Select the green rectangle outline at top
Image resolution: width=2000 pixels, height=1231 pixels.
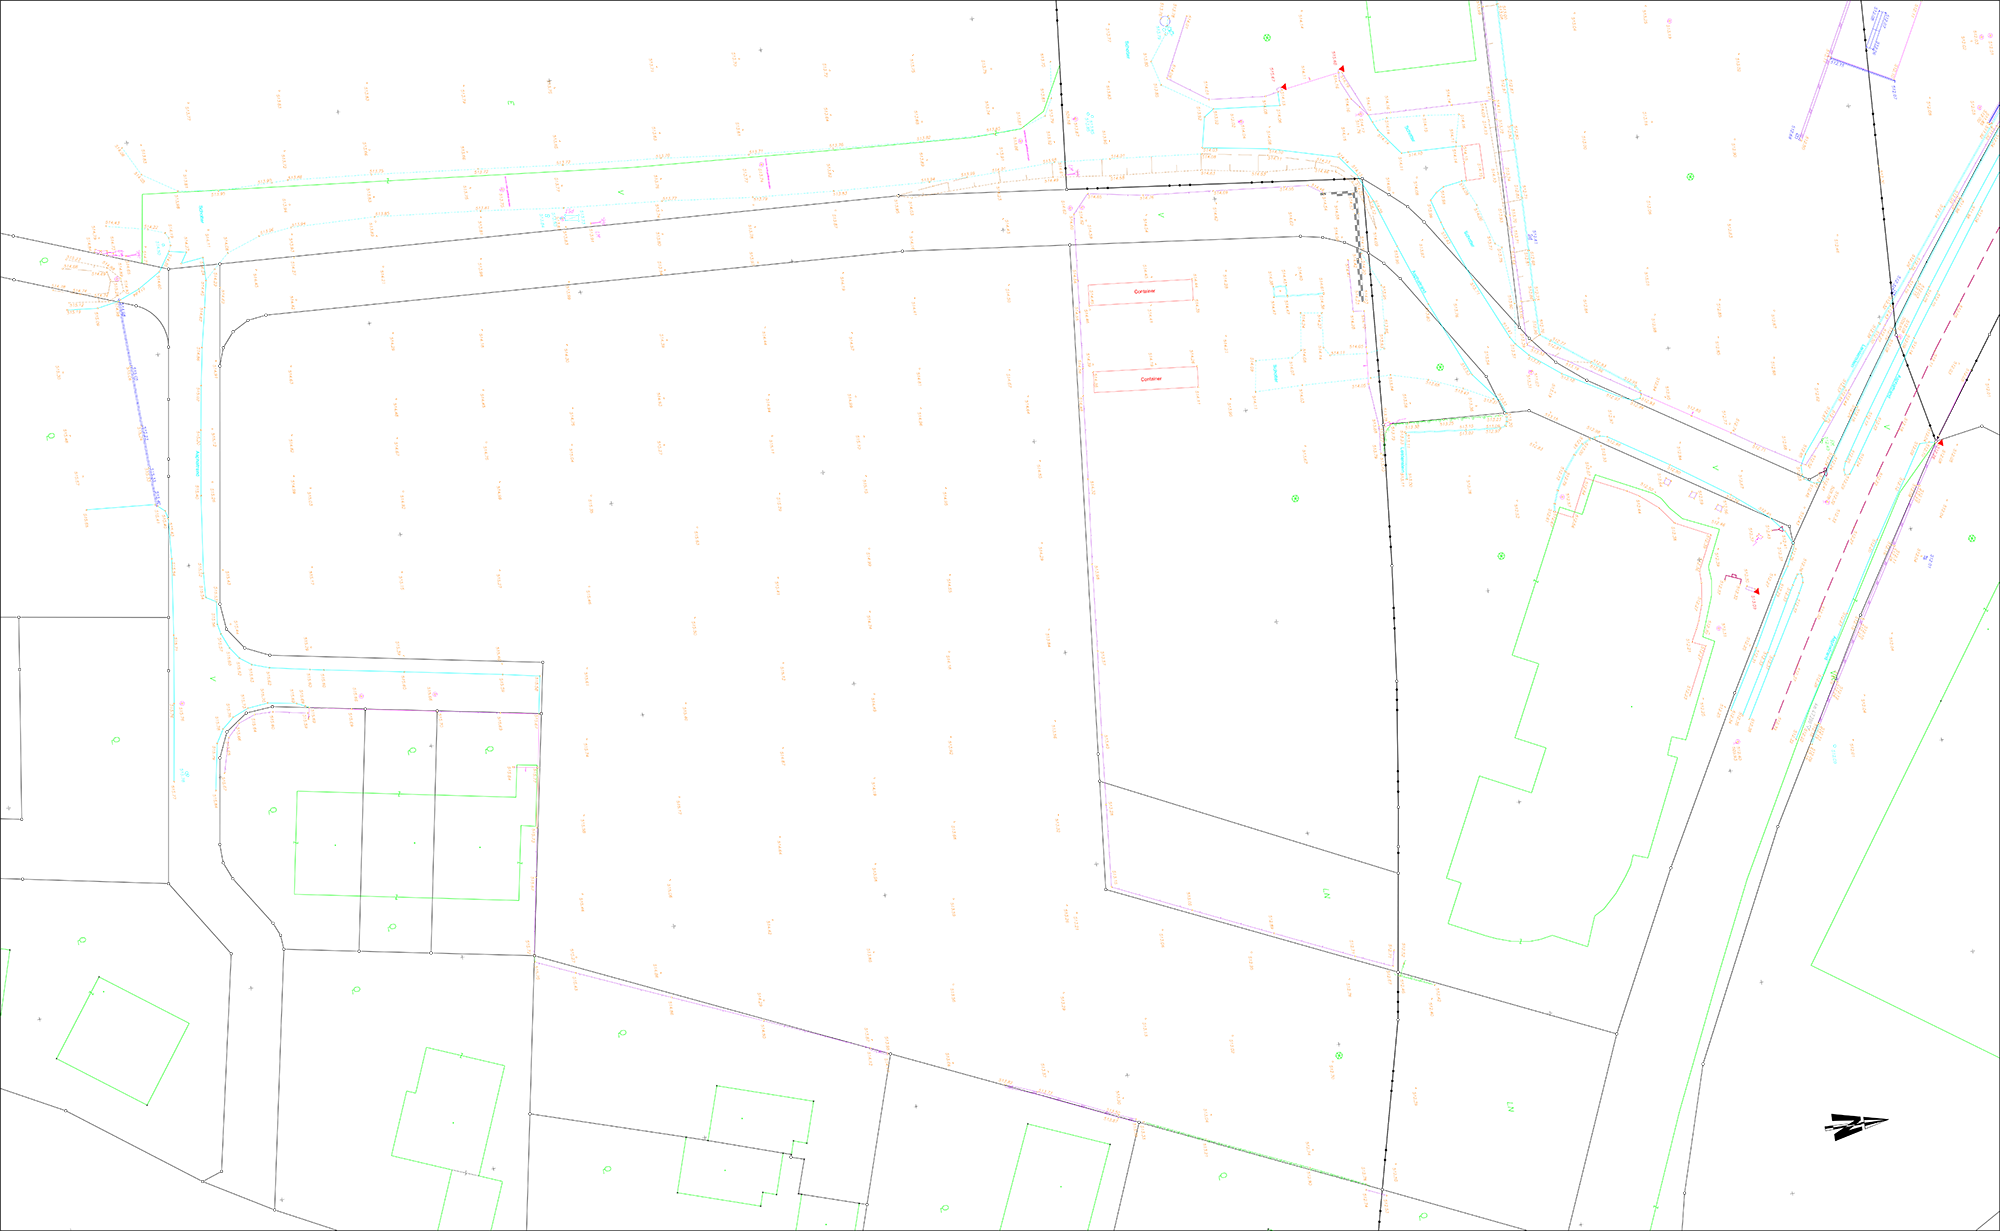[x=1422, y=38]
